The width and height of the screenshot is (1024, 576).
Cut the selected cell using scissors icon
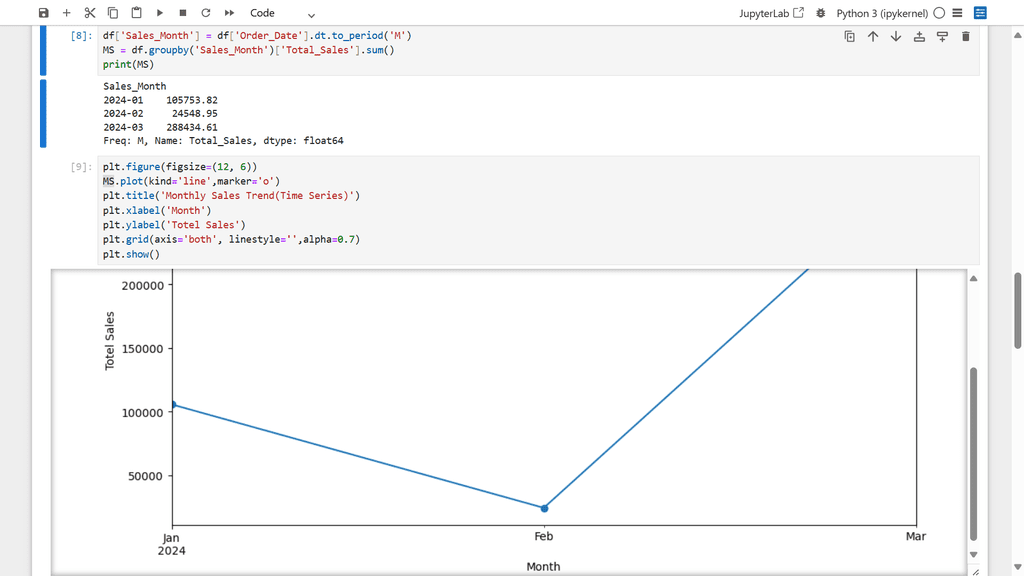click(90, 13)
